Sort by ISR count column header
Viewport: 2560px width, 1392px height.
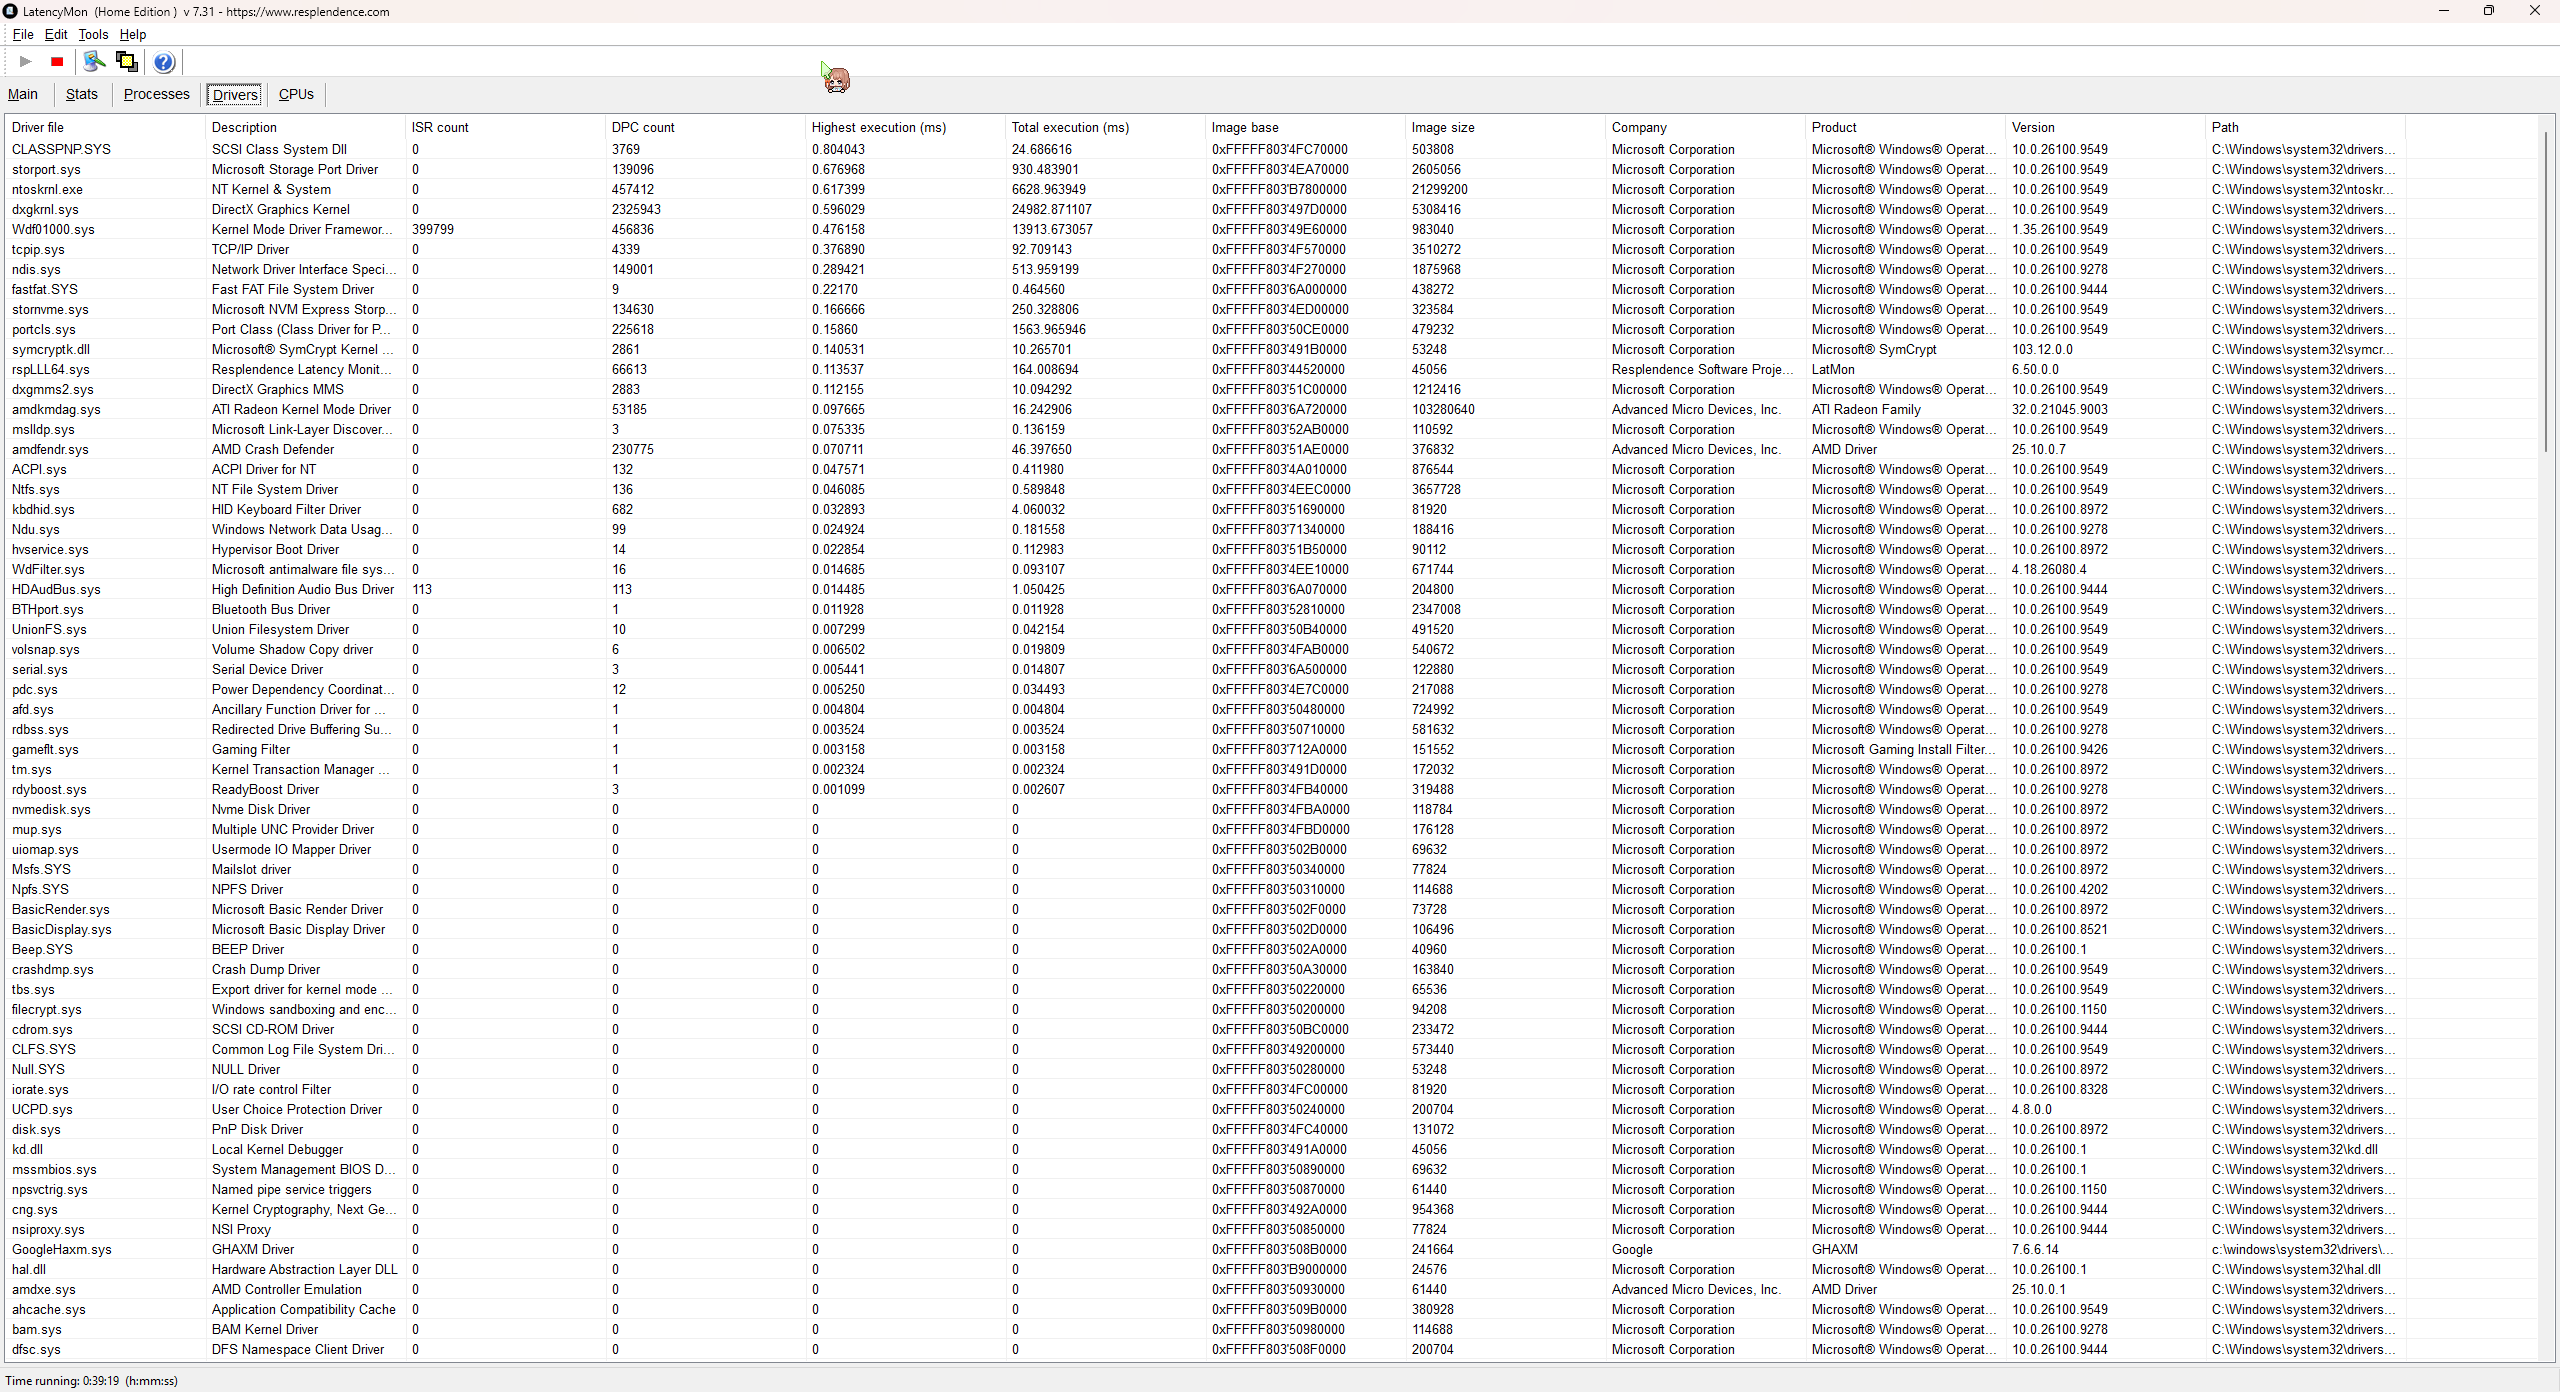505,127
